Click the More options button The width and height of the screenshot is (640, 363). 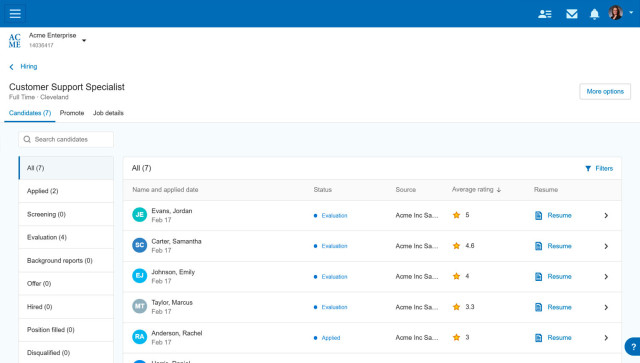(605, 91)
